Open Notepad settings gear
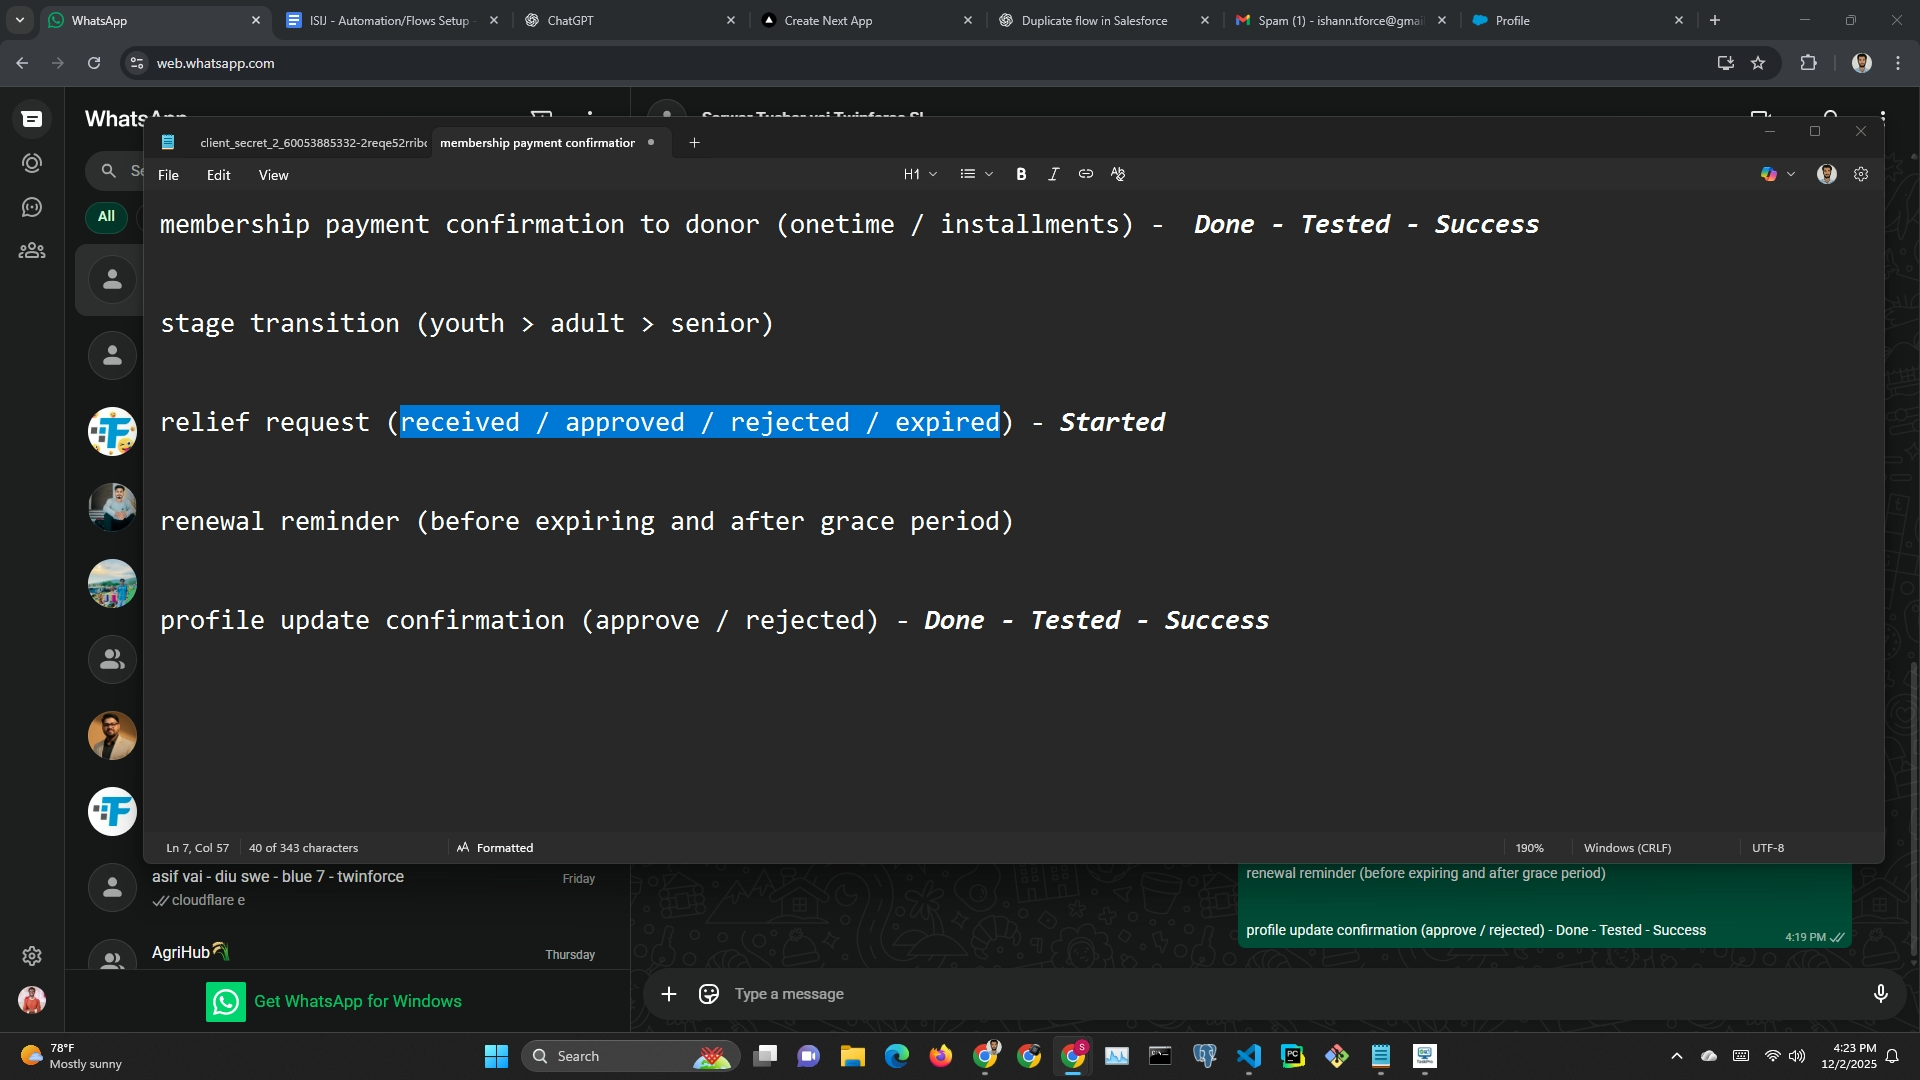The width and height of the screenshot is (1920, 1080). pos(1861,174)
